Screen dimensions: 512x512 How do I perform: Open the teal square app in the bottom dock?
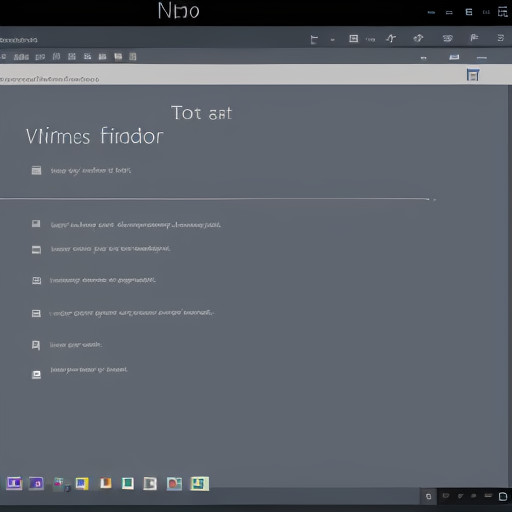128,483
